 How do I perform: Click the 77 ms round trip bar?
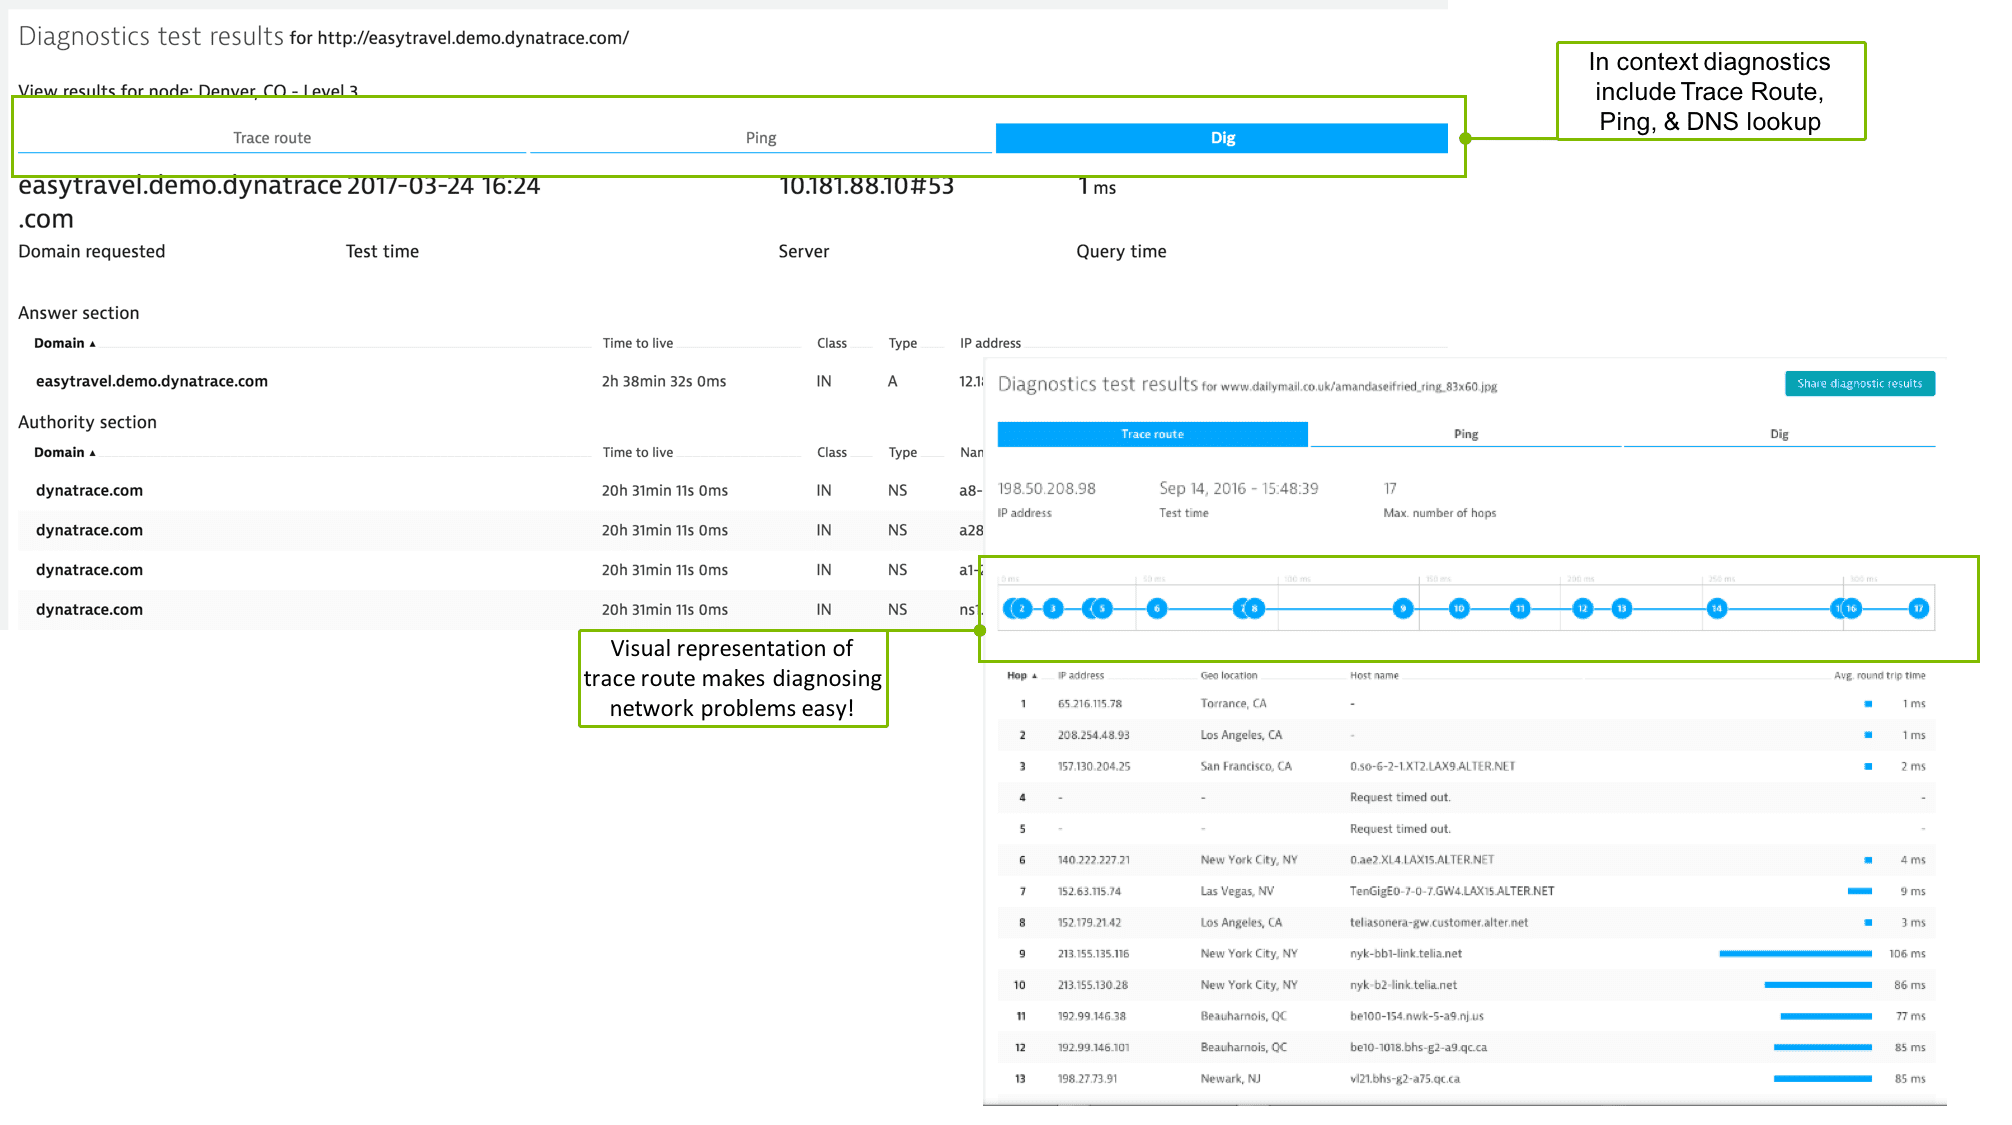[1826, 1016]
